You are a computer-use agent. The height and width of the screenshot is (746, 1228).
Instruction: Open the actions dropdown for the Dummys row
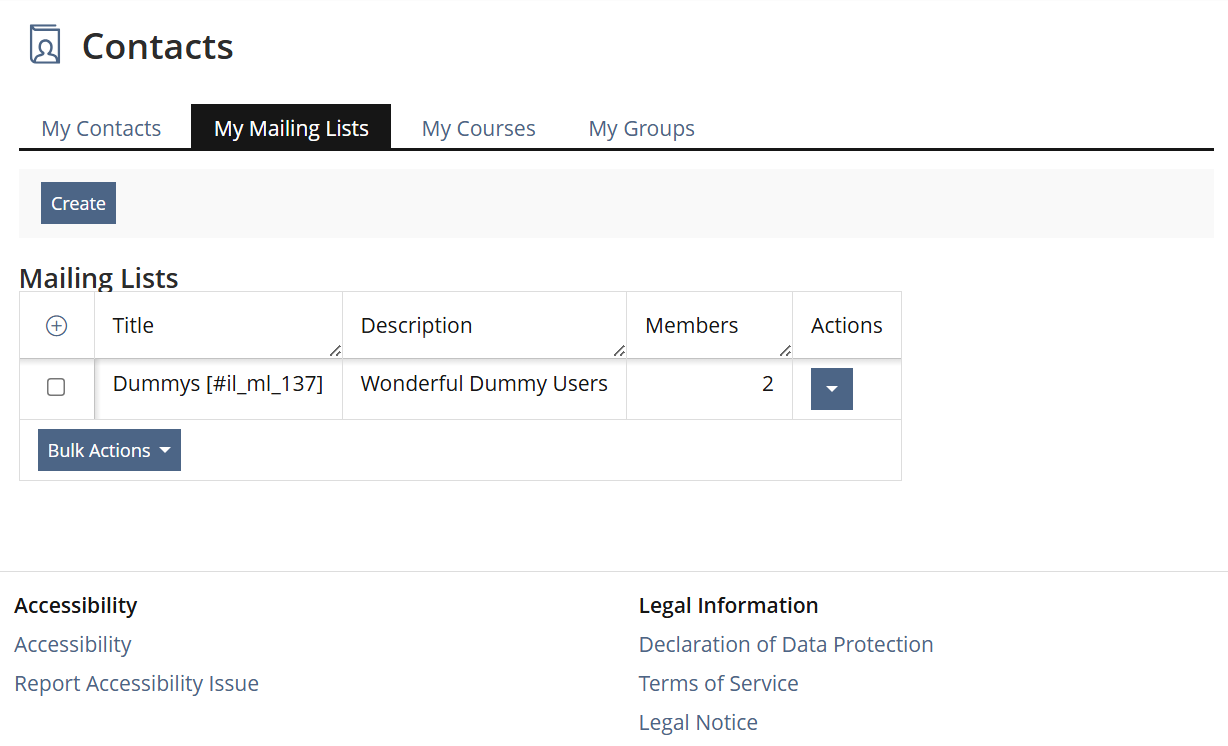[x=831, y=389]
